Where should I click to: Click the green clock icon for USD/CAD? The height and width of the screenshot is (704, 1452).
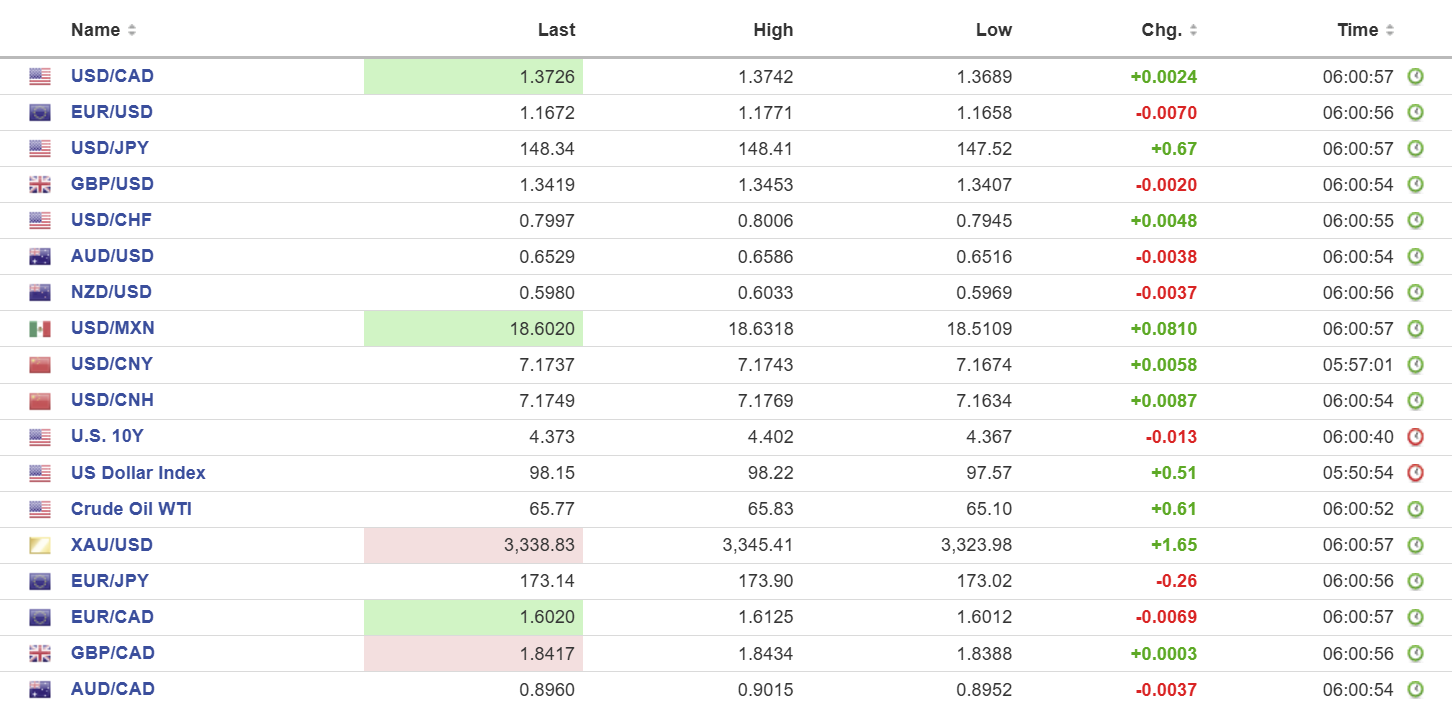tap(1415, 77)
